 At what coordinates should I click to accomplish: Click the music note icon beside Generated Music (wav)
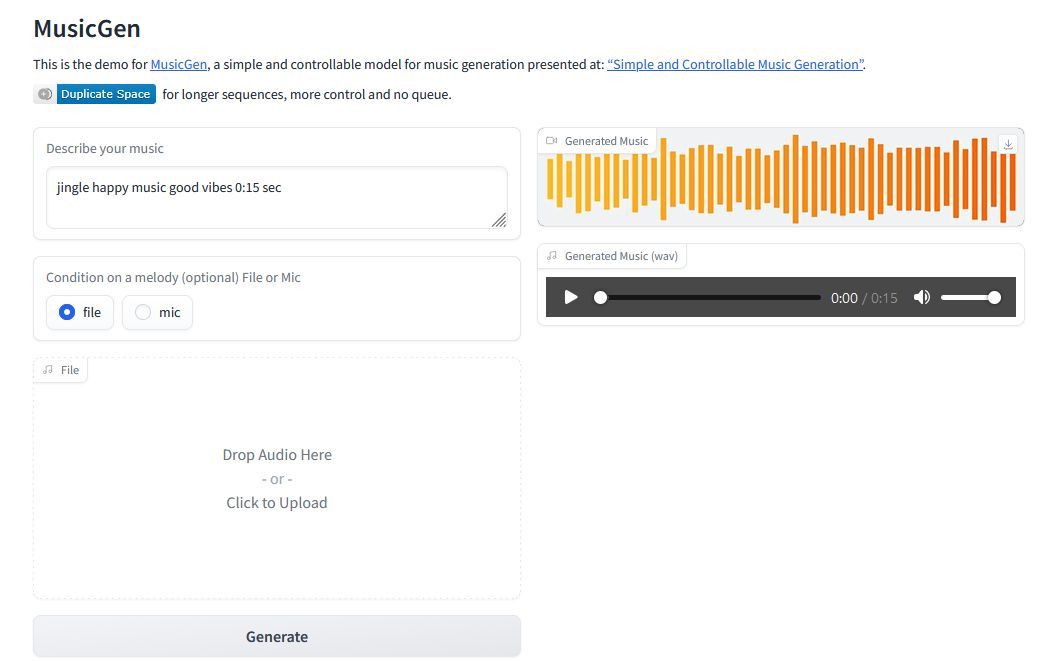552,256
